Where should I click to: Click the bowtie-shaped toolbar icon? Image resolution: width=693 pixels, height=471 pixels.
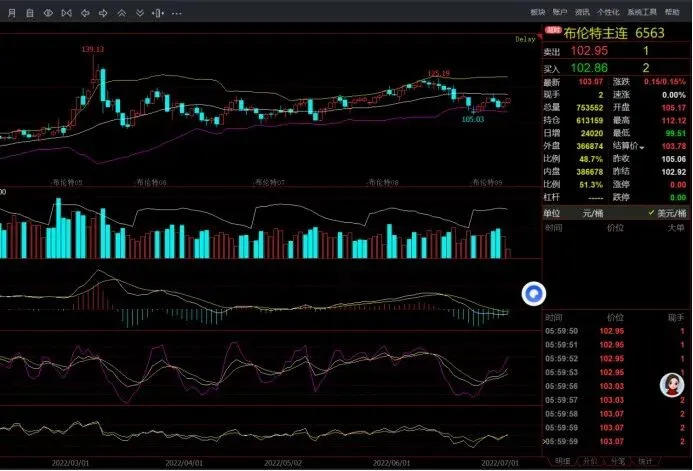coord(67,13)
